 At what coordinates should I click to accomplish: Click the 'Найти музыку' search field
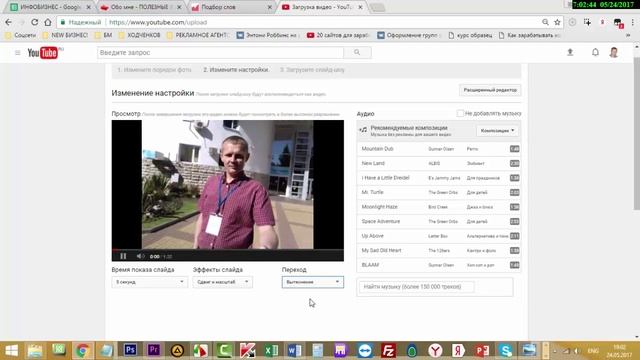pos(416,287)
